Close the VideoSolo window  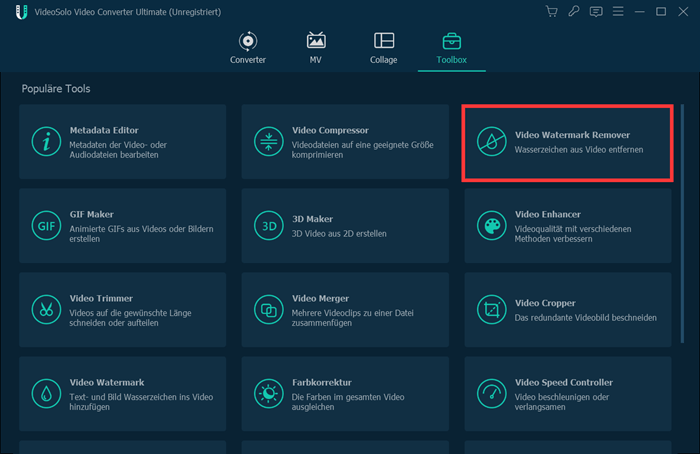(683, 12)
